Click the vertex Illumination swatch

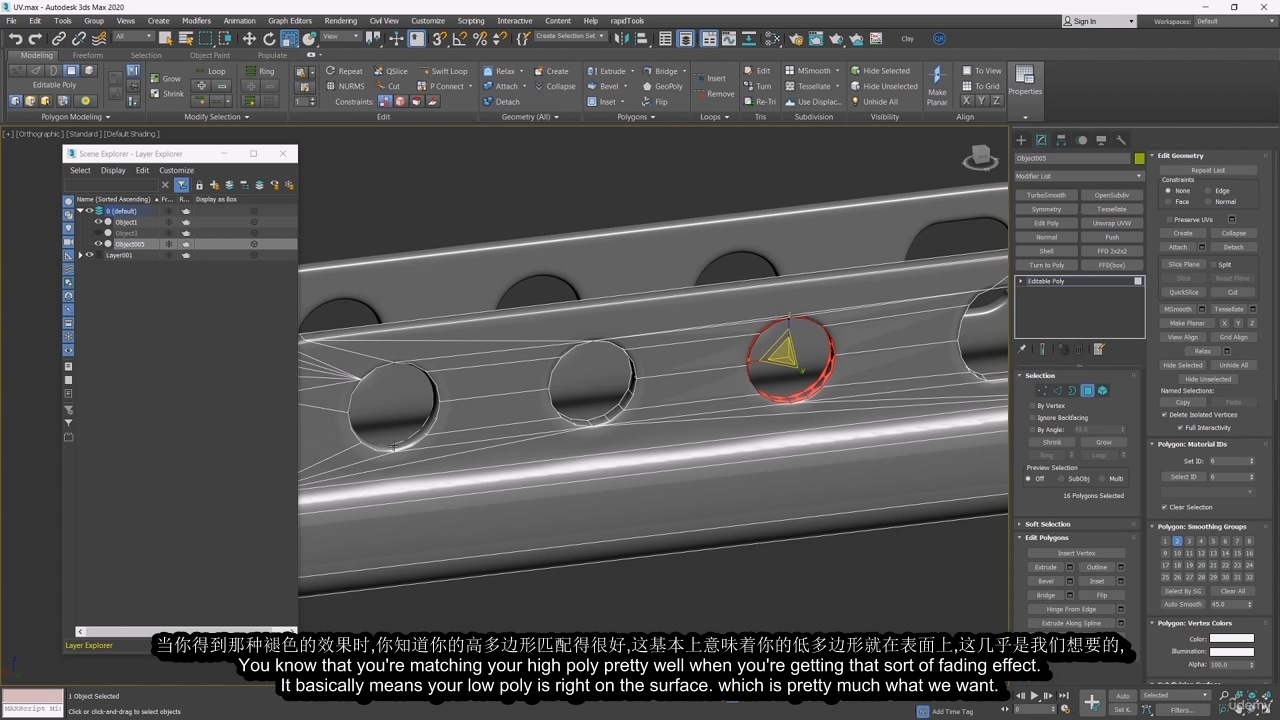1231,651
